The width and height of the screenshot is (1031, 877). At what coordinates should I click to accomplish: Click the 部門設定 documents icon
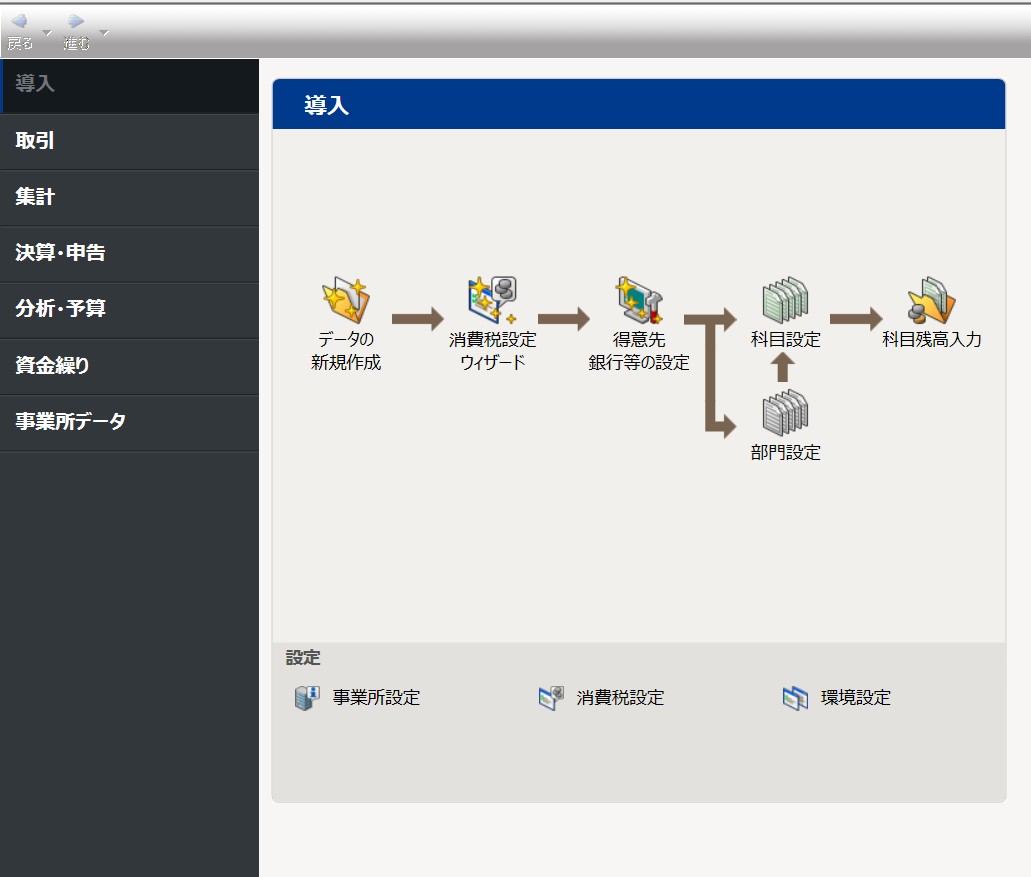click(785, 413)
